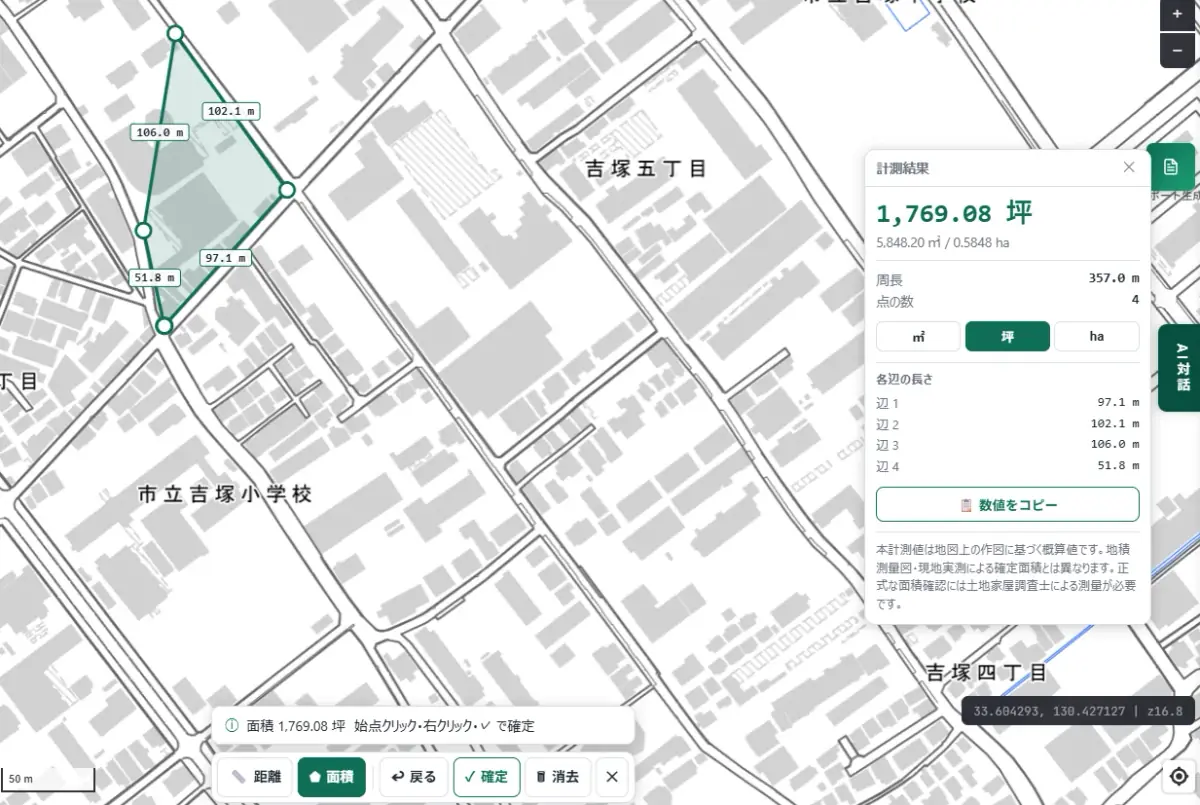Click the 吉塚四丁目 map label
This screenshot has width=1200, height=805.
pyautogui.click(x=986, y=671)
